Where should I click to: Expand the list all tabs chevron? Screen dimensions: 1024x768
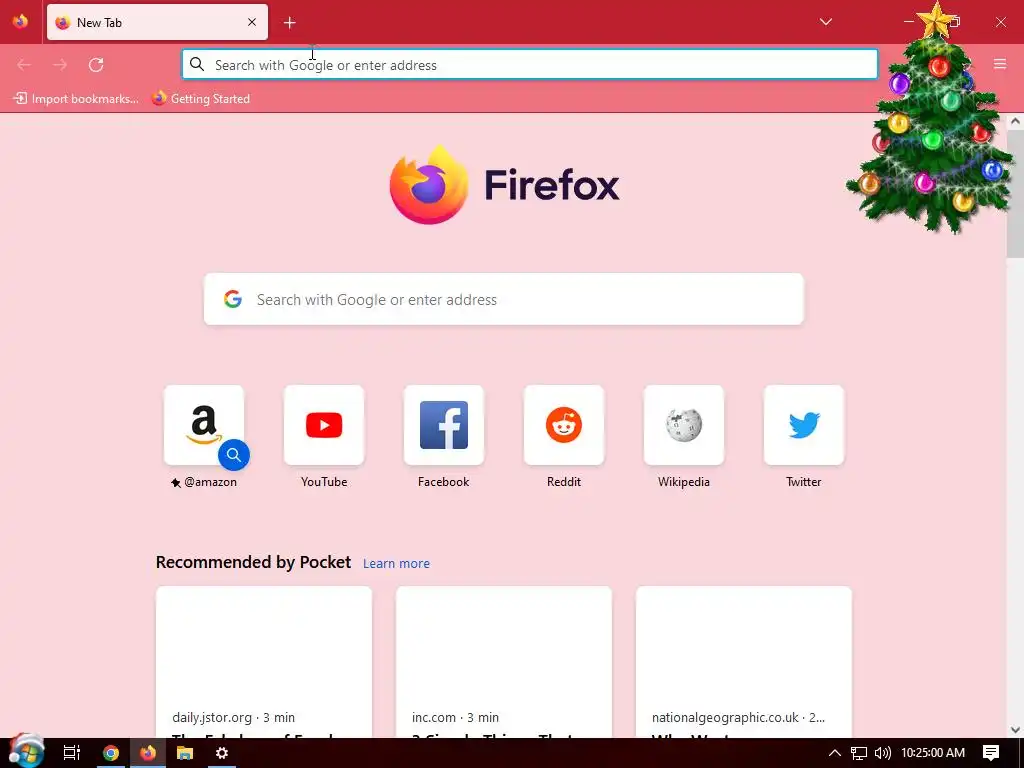coord(825,22)
